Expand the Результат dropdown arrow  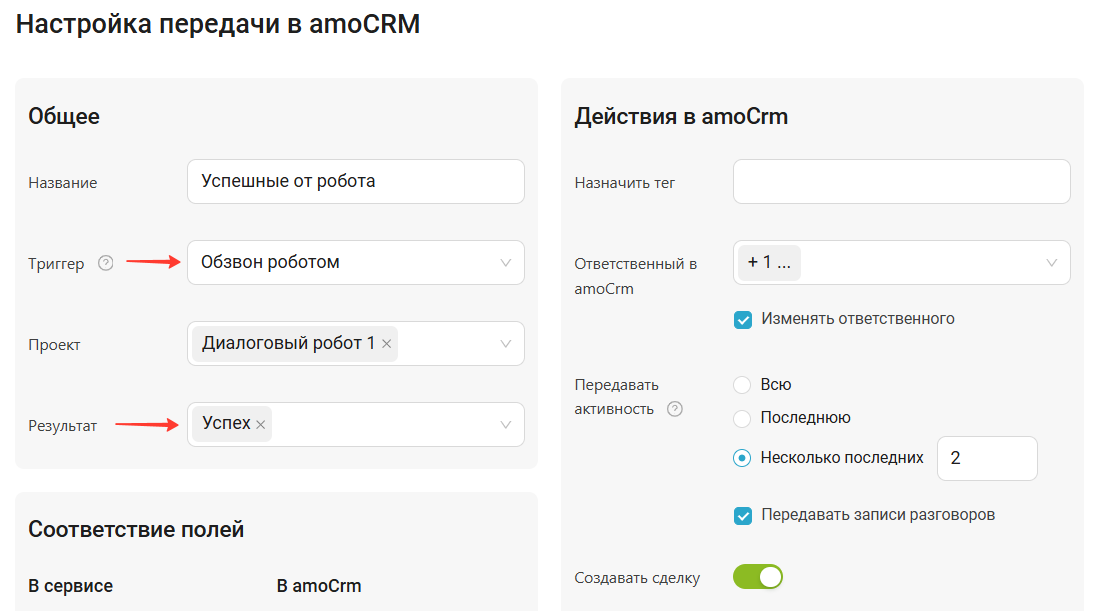(x=505, y=425)
